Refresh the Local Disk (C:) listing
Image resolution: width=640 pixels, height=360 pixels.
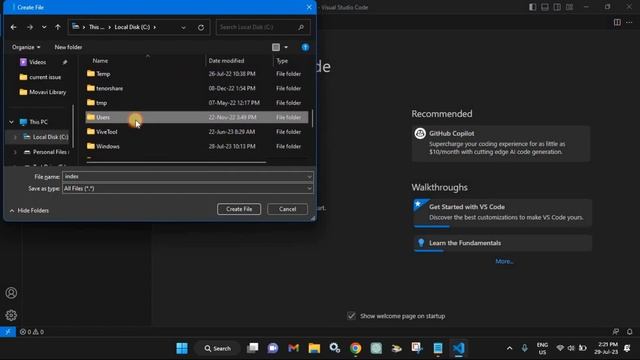point(201,27)
